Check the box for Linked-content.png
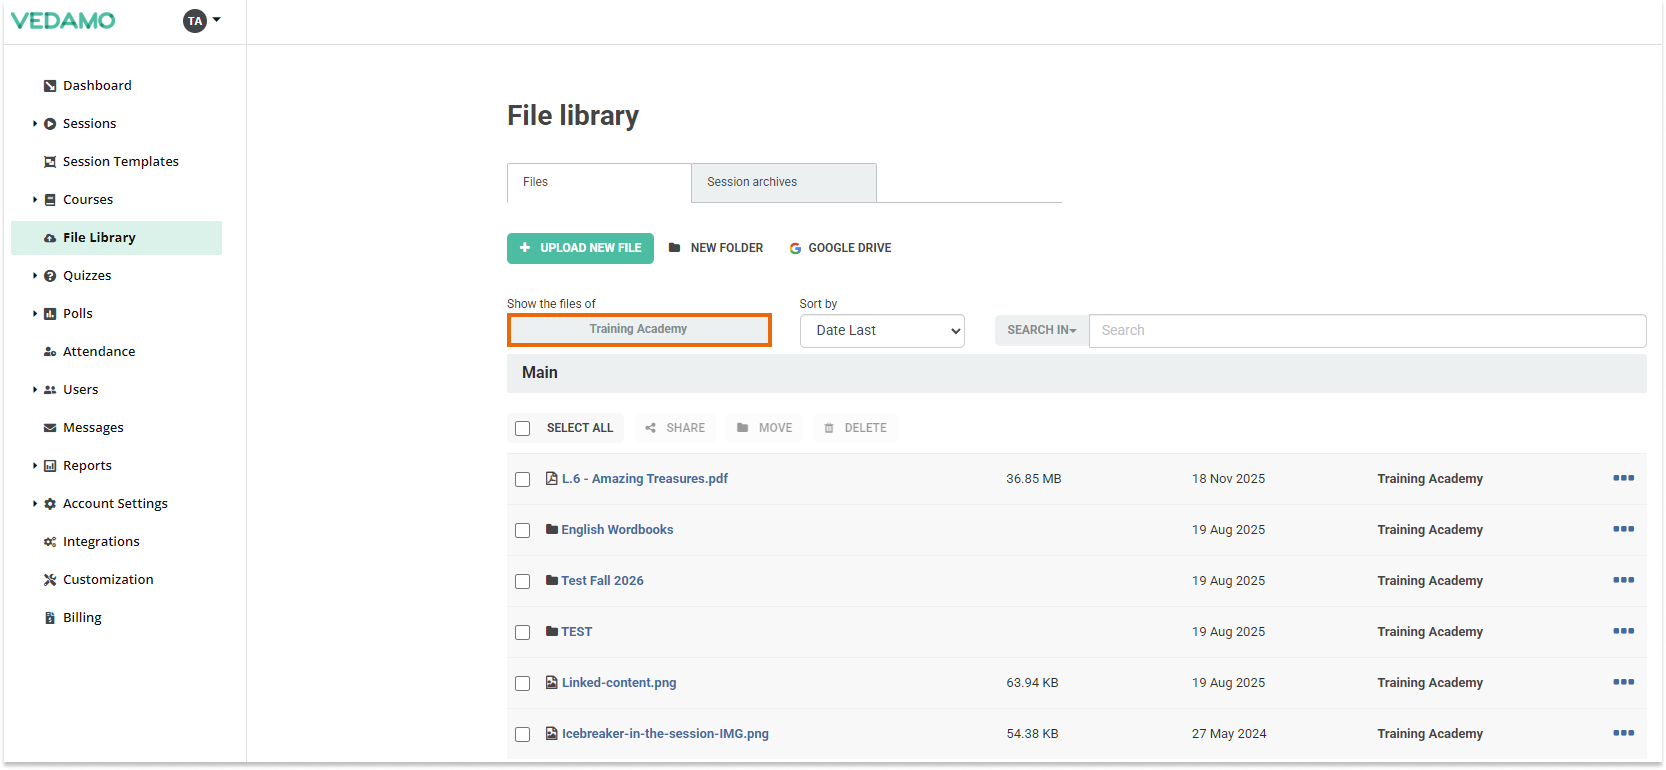Screen dimensions: 1666x770 tap(522, 683)
